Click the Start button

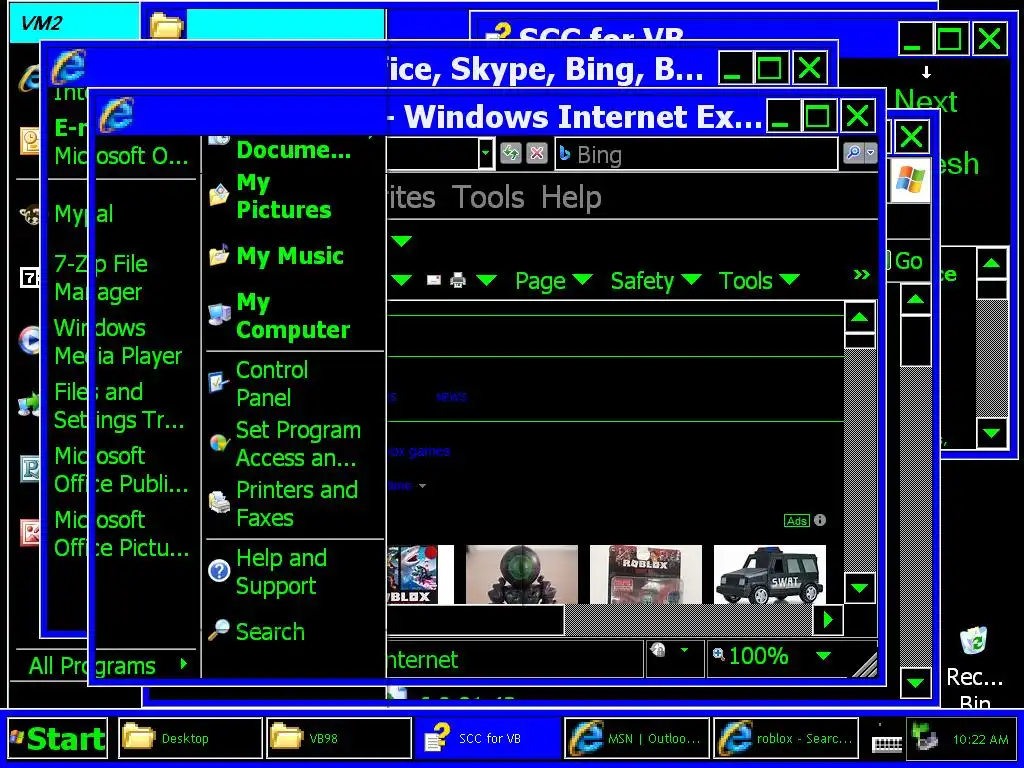click(57, 739)
